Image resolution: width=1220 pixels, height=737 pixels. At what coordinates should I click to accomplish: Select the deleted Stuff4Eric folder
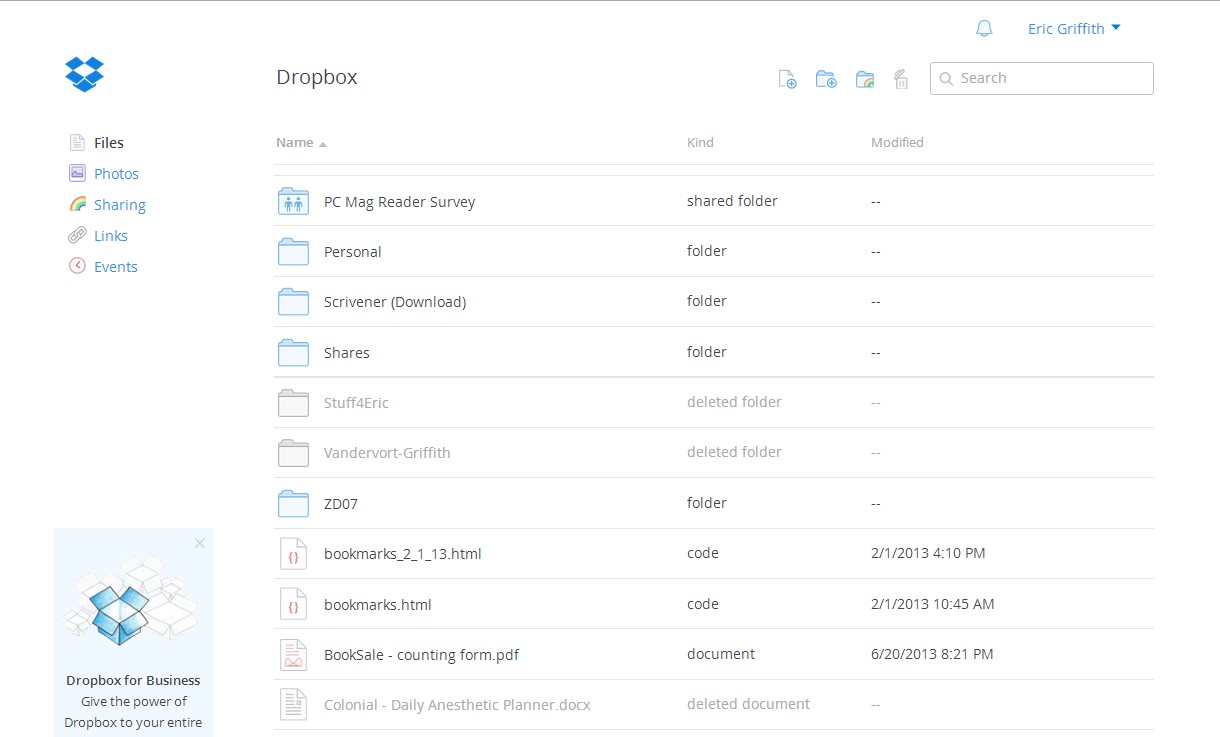point(356,403)
